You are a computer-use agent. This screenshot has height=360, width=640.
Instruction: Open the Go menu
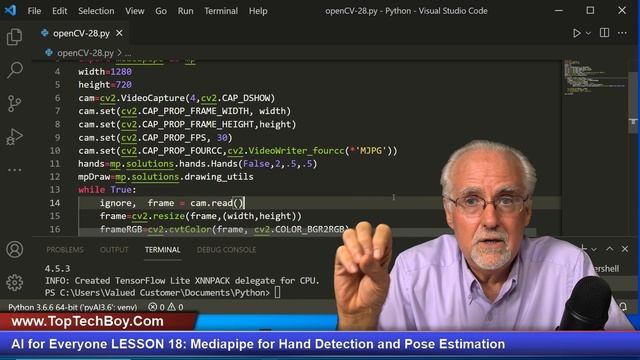tap(161, 11)
